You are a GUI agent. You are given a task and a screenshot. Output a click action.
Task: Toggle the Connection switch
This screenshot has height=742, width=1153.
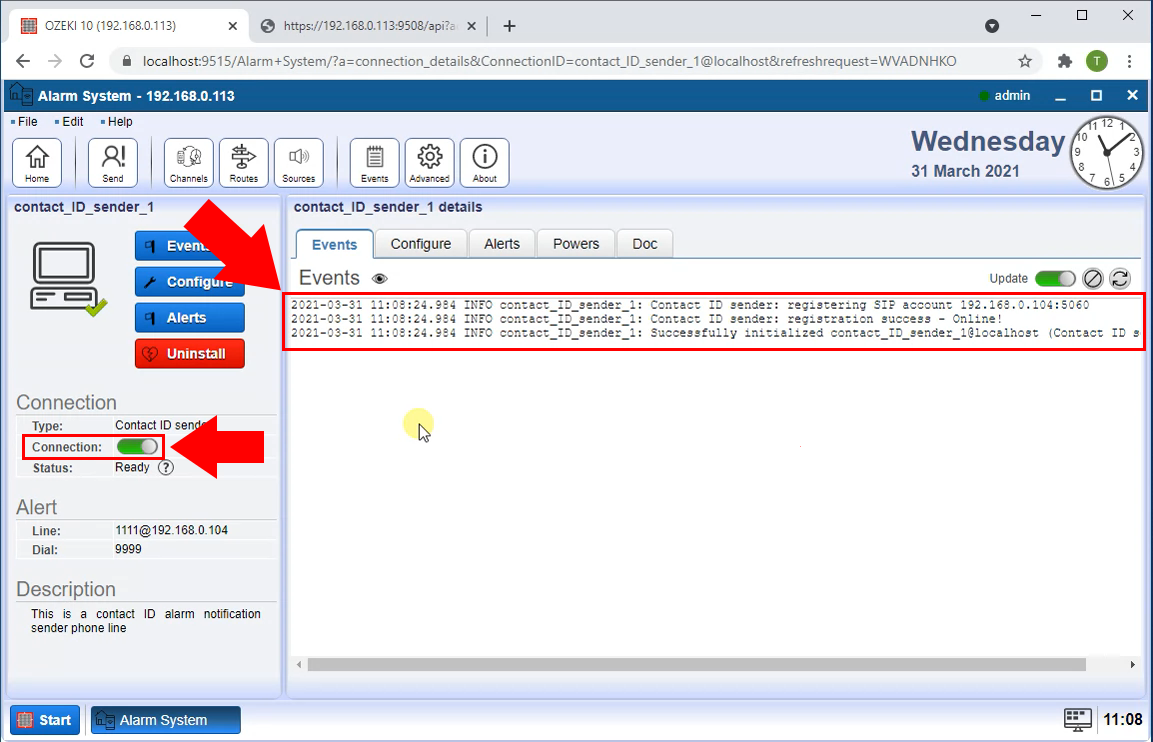(138, 446)
